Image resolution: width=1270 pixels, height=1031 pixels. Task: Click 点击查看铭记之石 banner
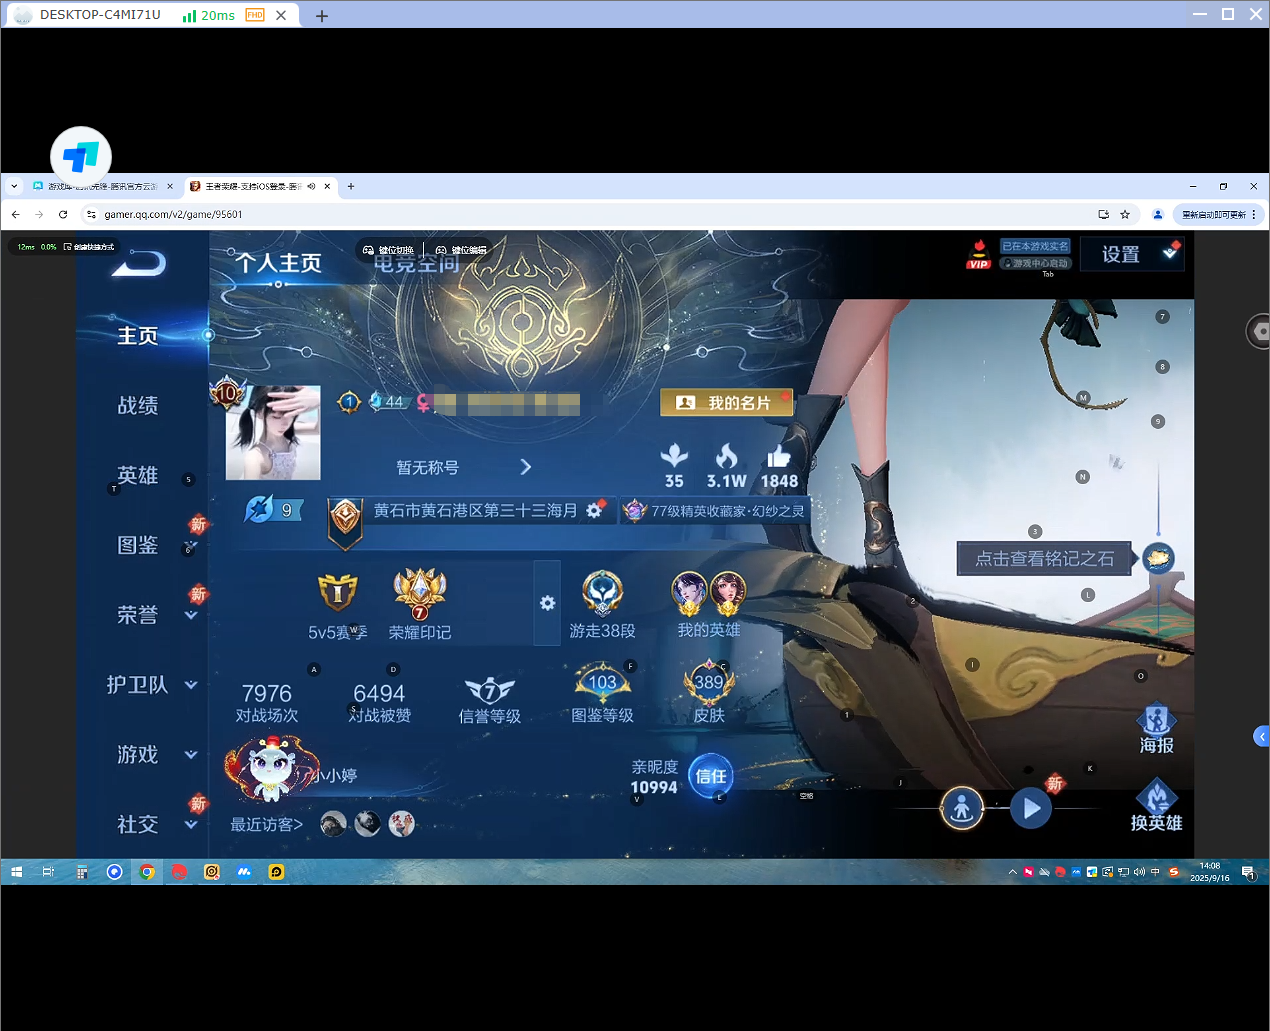[1044, 558]
